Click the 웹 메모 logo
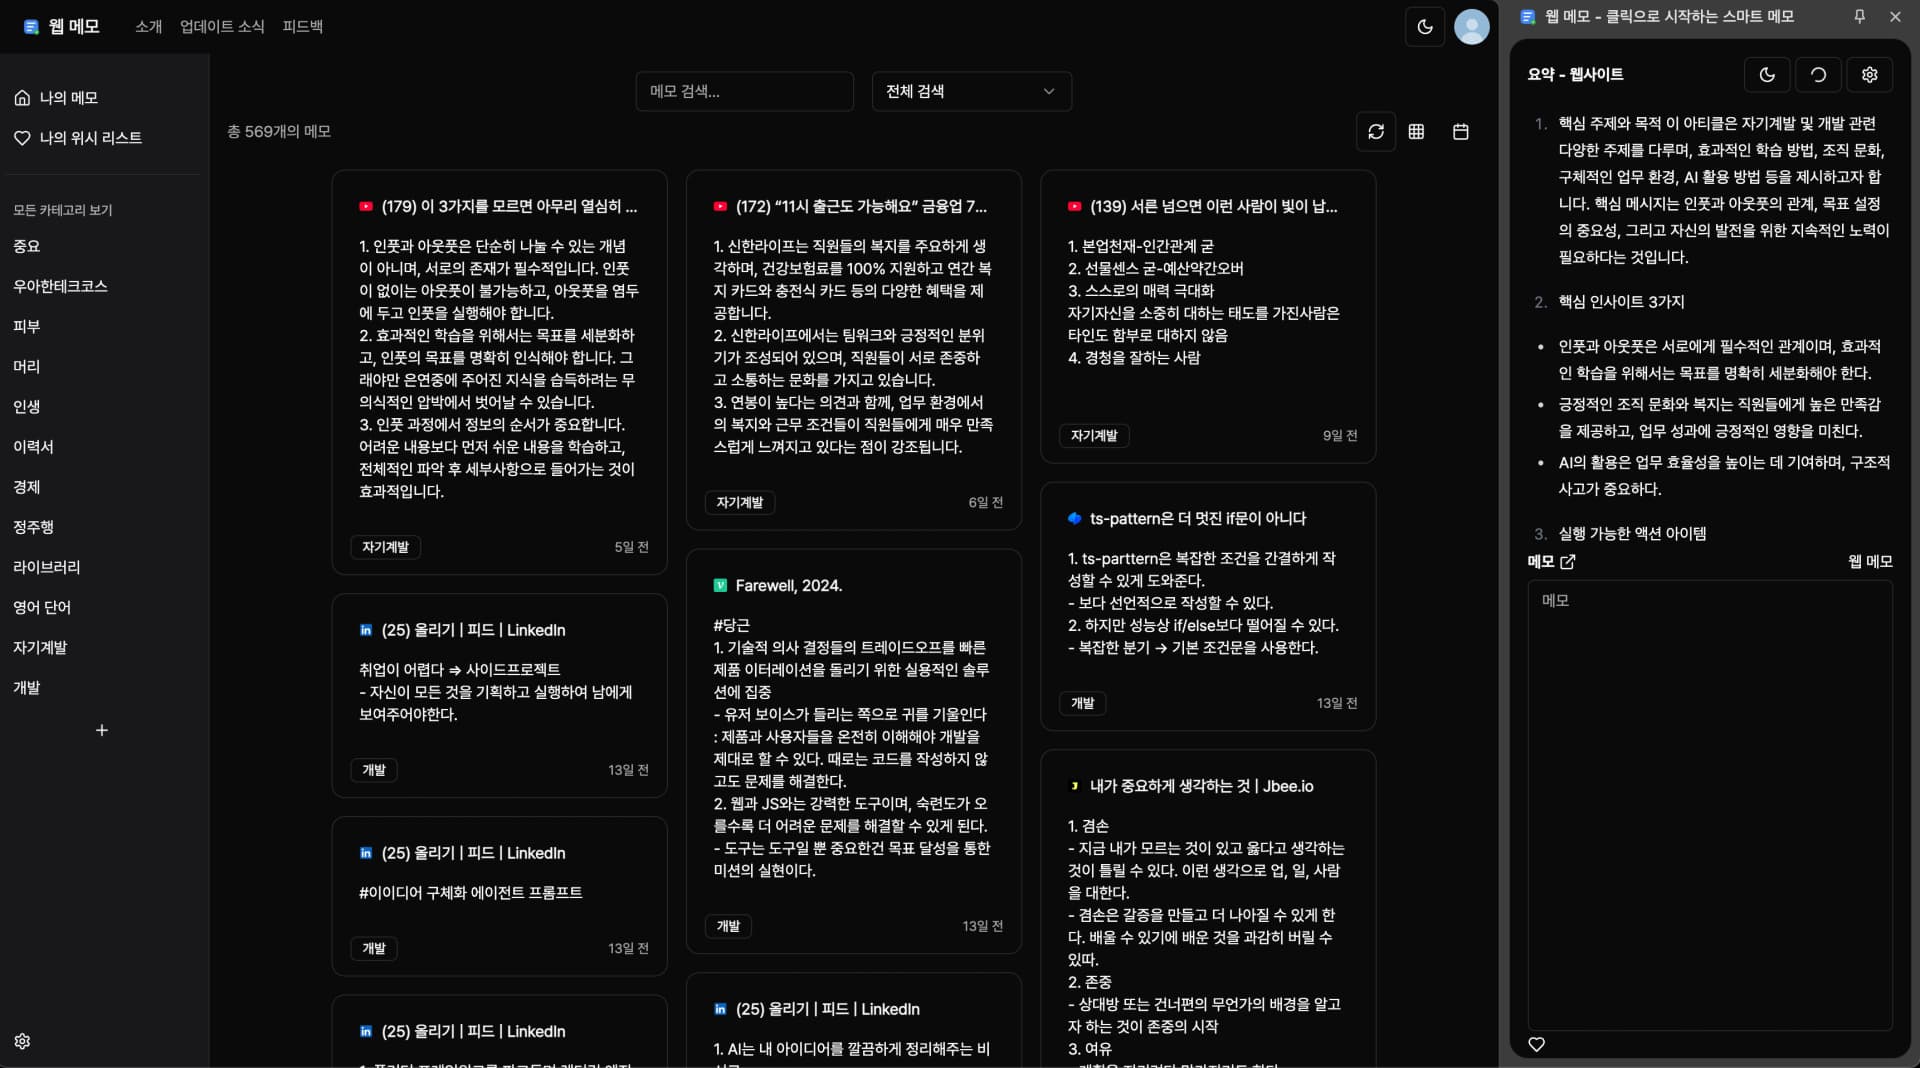Viewport: 1920px width, 1068px height. coord(61,27)
